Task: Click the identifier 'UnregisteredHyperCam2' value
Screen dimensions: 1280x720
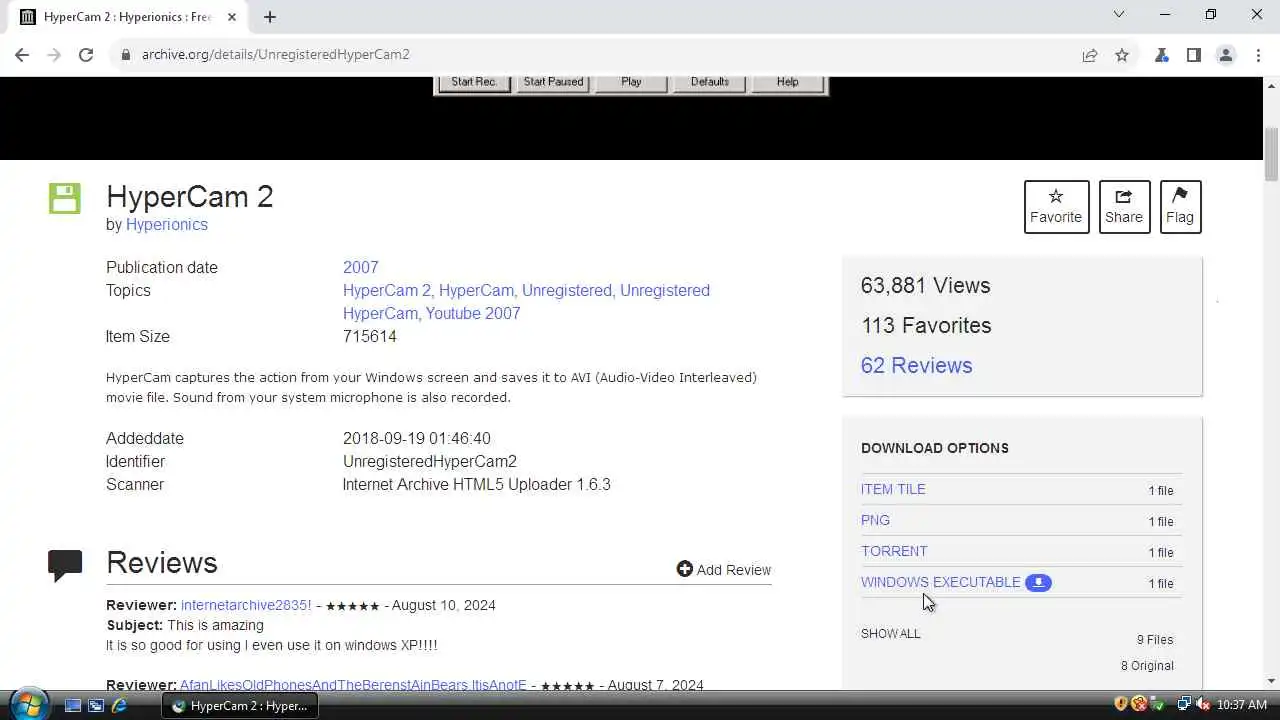Action: pyautogui.click(x=430, y=462)
